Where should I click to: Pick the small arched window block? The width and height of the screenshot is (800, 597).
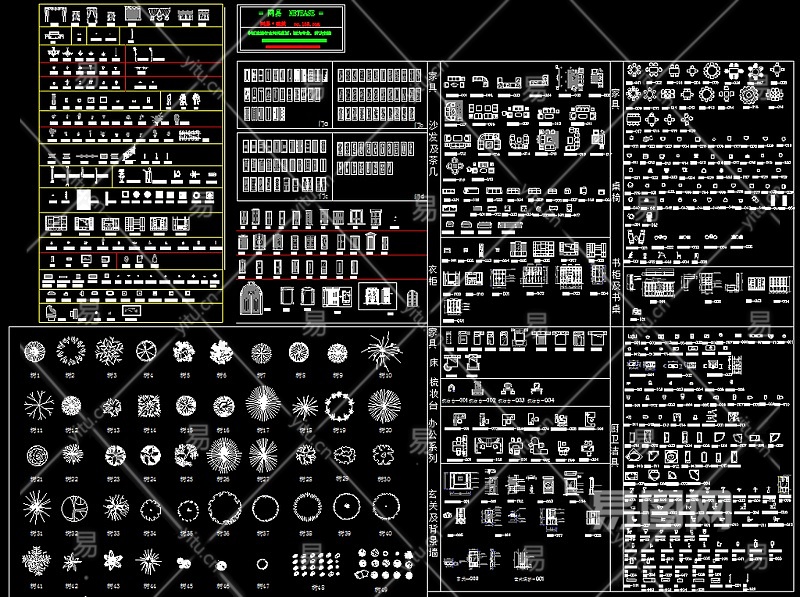[412, 299]
